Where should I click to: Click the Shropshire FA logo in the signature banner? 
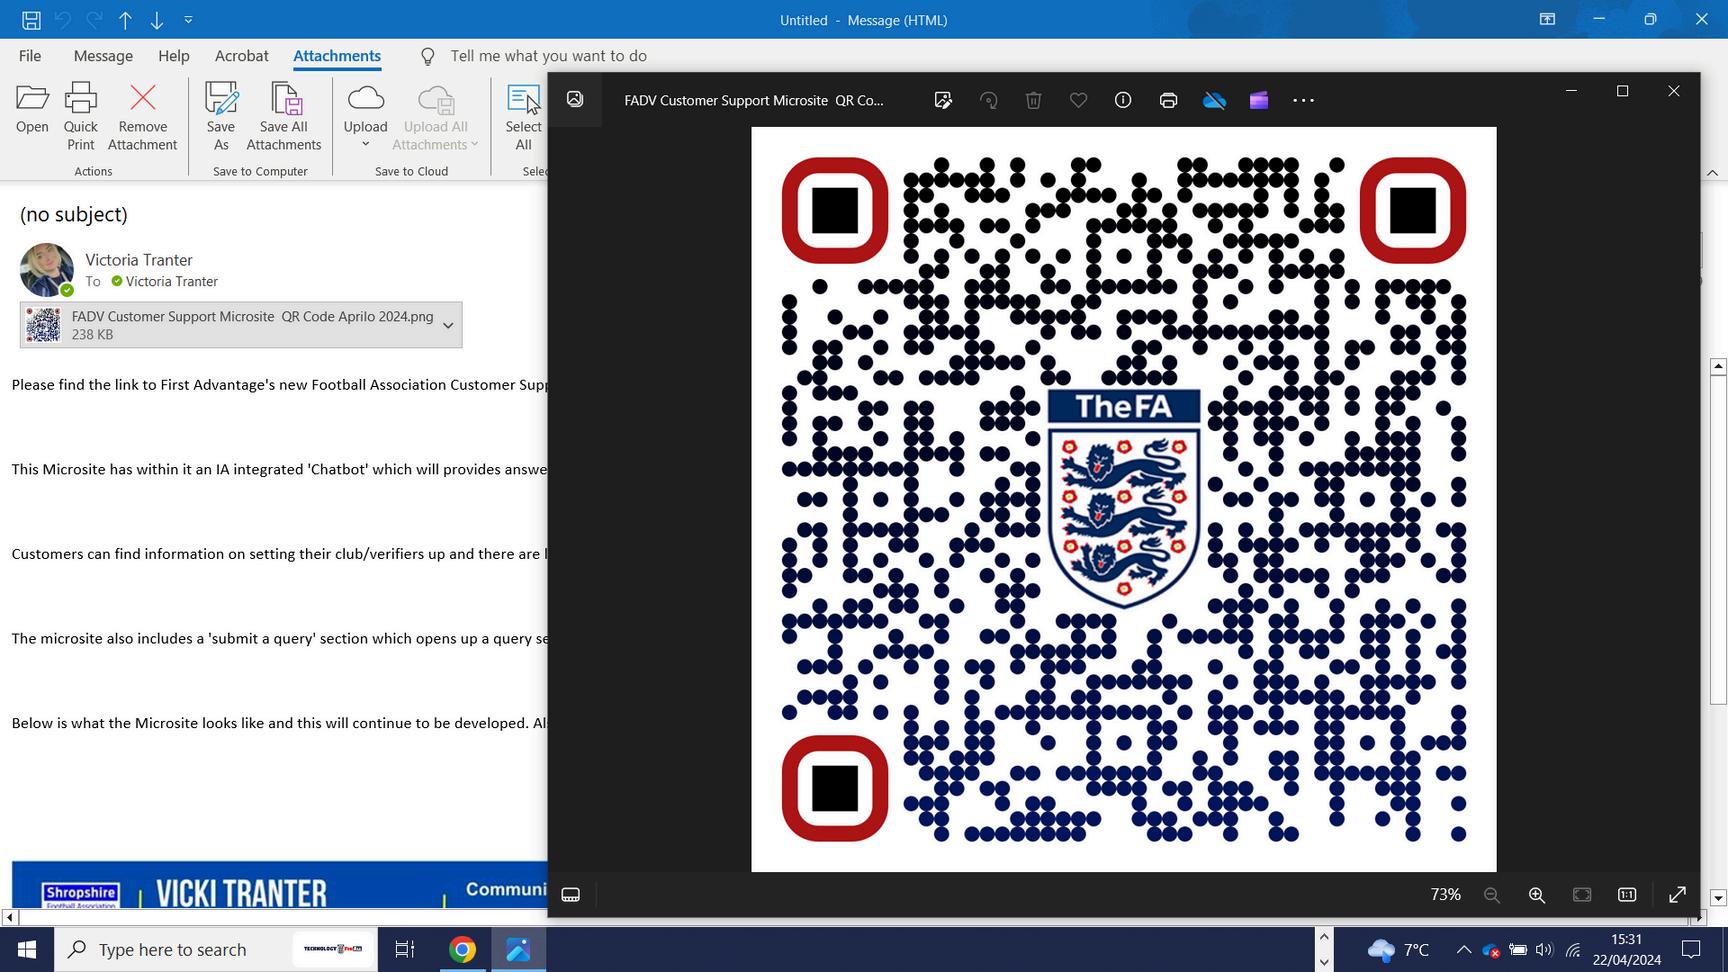coord(81,894)
